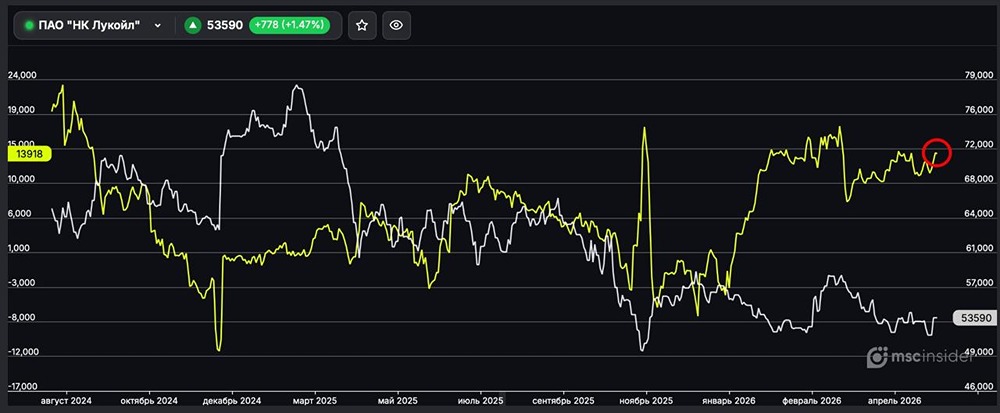Click the left axis value -3,000
Image resolution: width=1000 pixels, height=413 pixels.
pyautogui.click(x=22, y=283)
